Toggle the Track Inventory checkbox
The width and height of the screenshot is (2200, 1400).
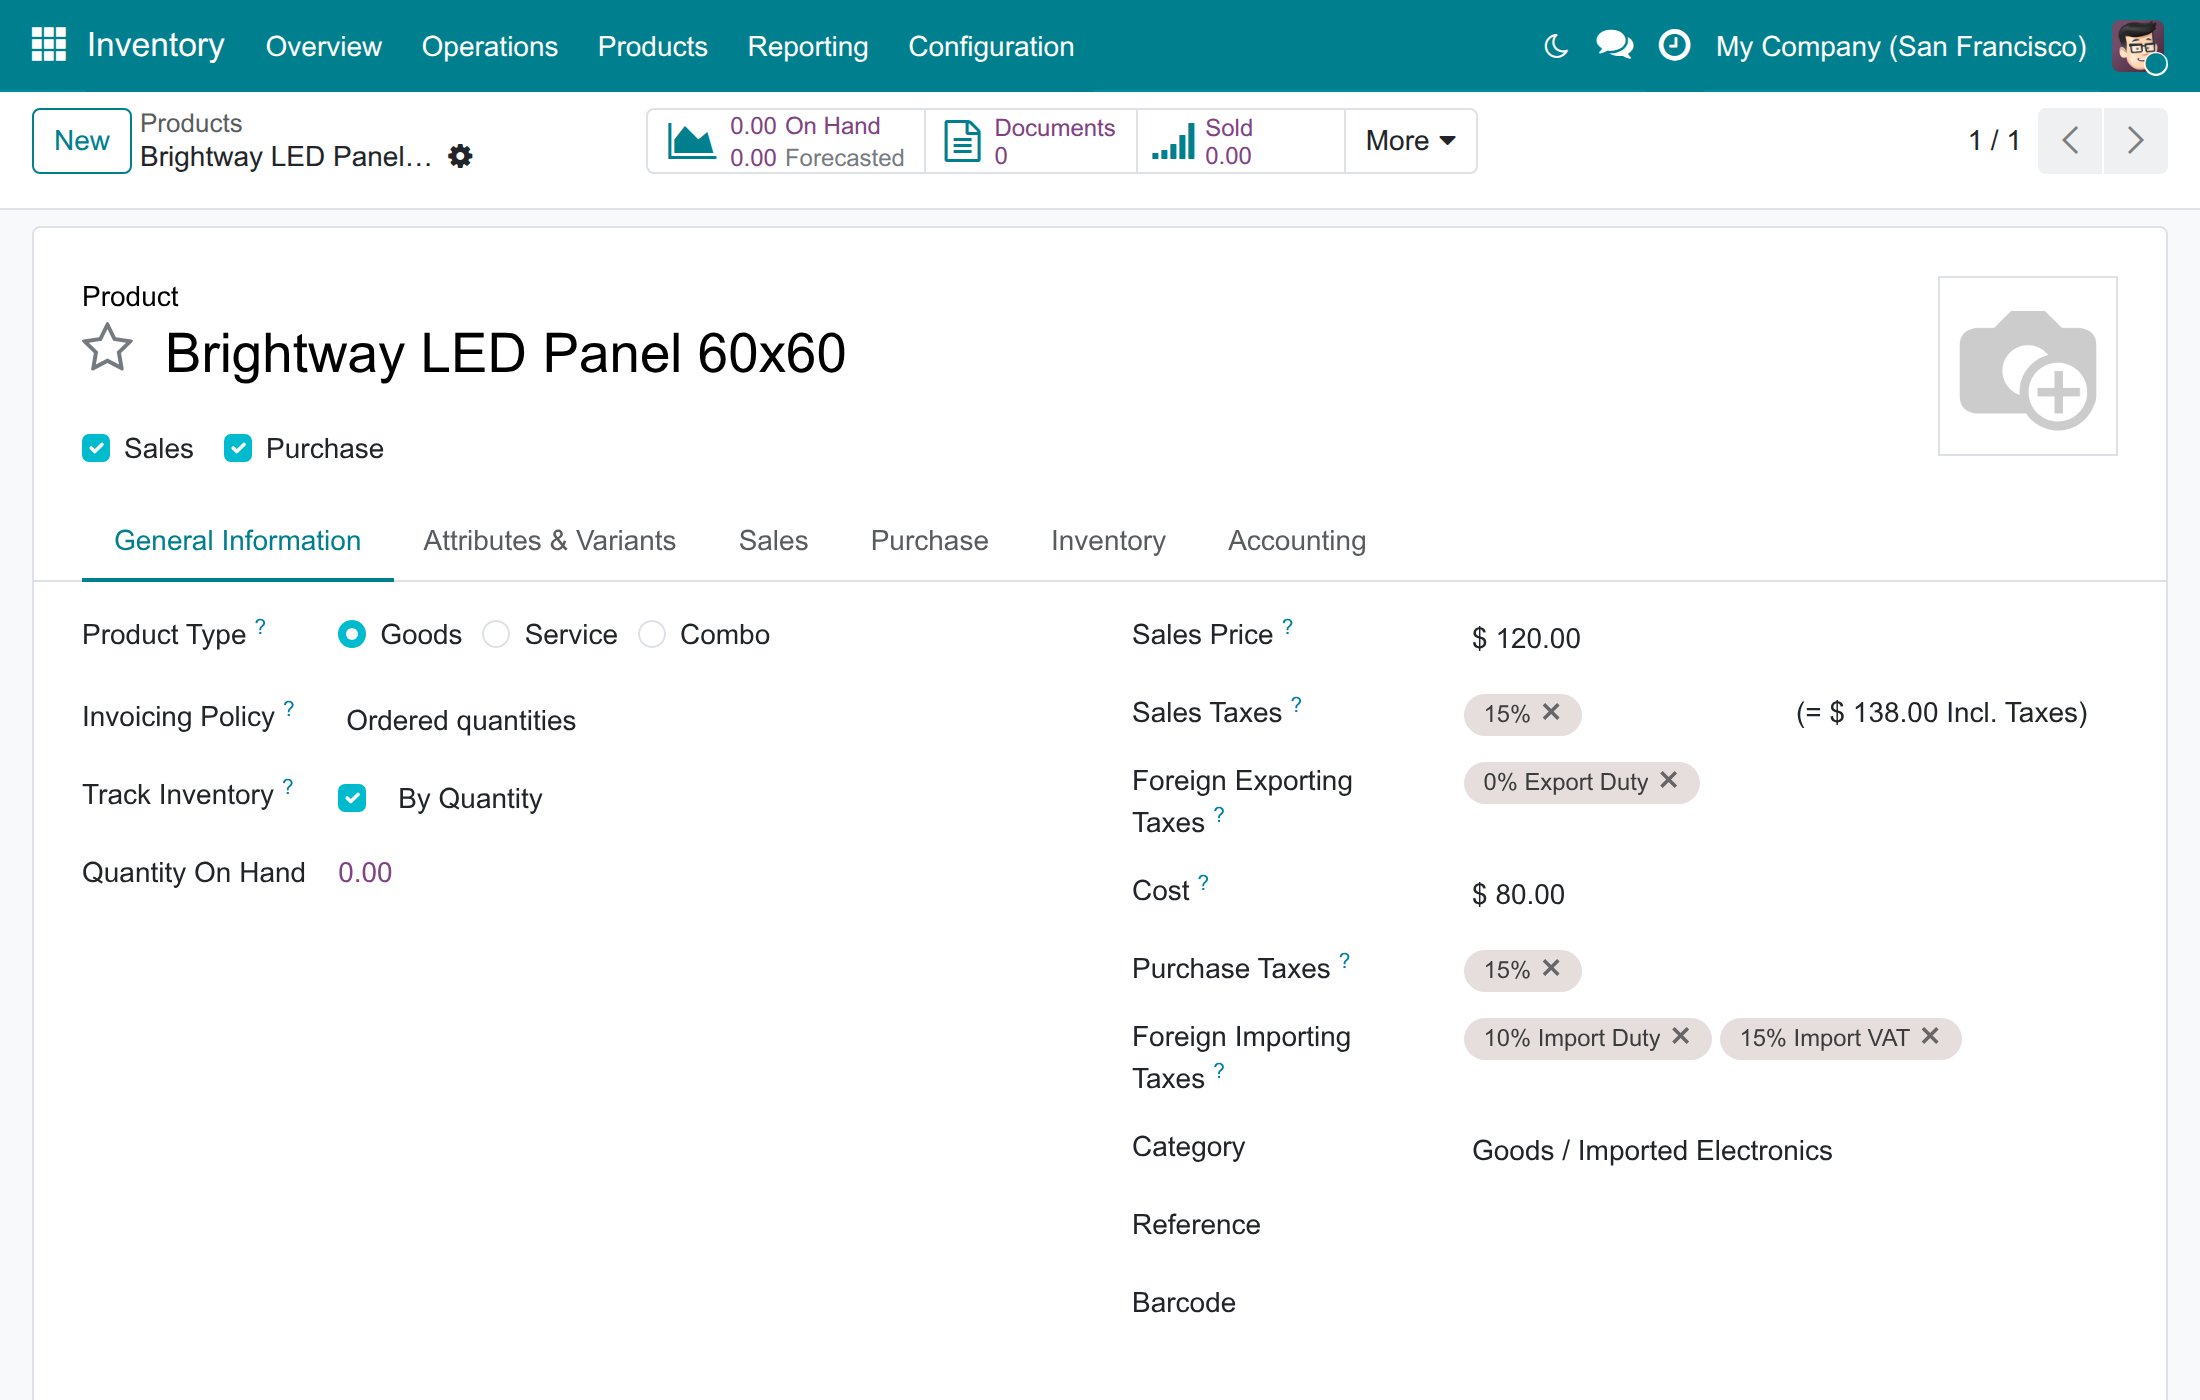point(352,798)
